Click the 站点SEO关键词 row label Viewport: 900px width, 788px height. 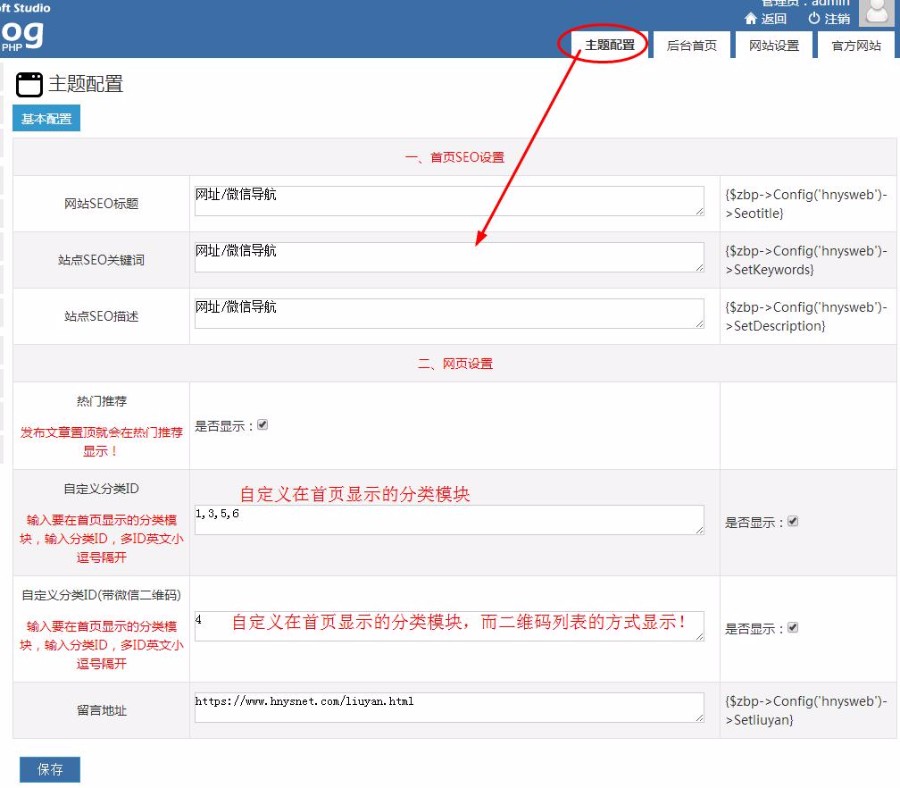click(x=102, y=260)
